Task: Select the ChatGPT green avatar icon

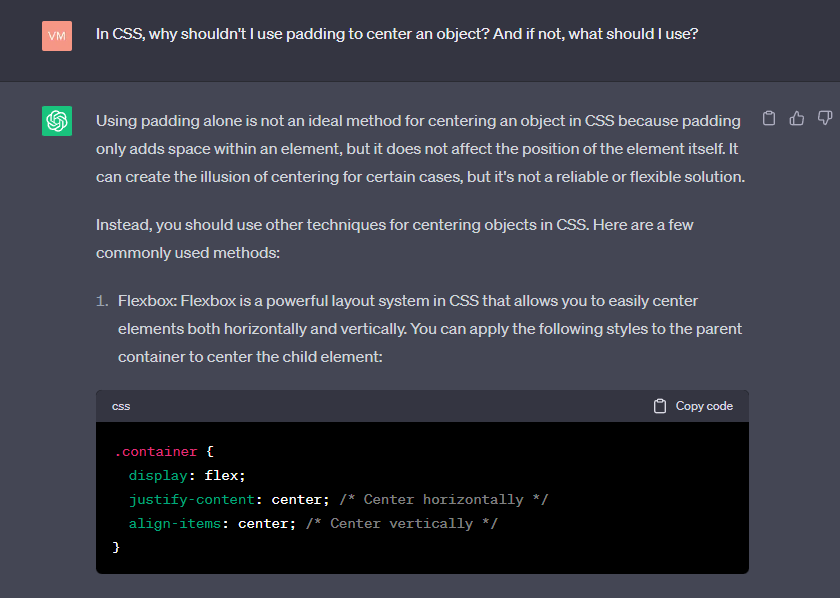Action: [57, 119]
